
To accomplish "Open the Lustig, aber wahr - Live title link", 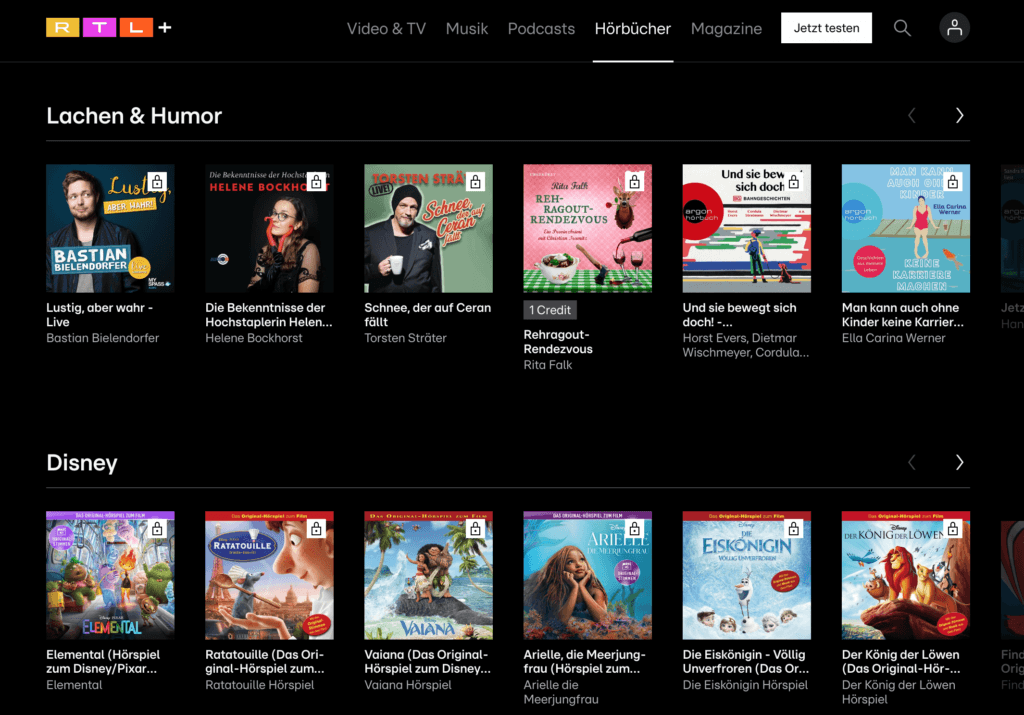I will pyautogui.click(x=99, y=315).
